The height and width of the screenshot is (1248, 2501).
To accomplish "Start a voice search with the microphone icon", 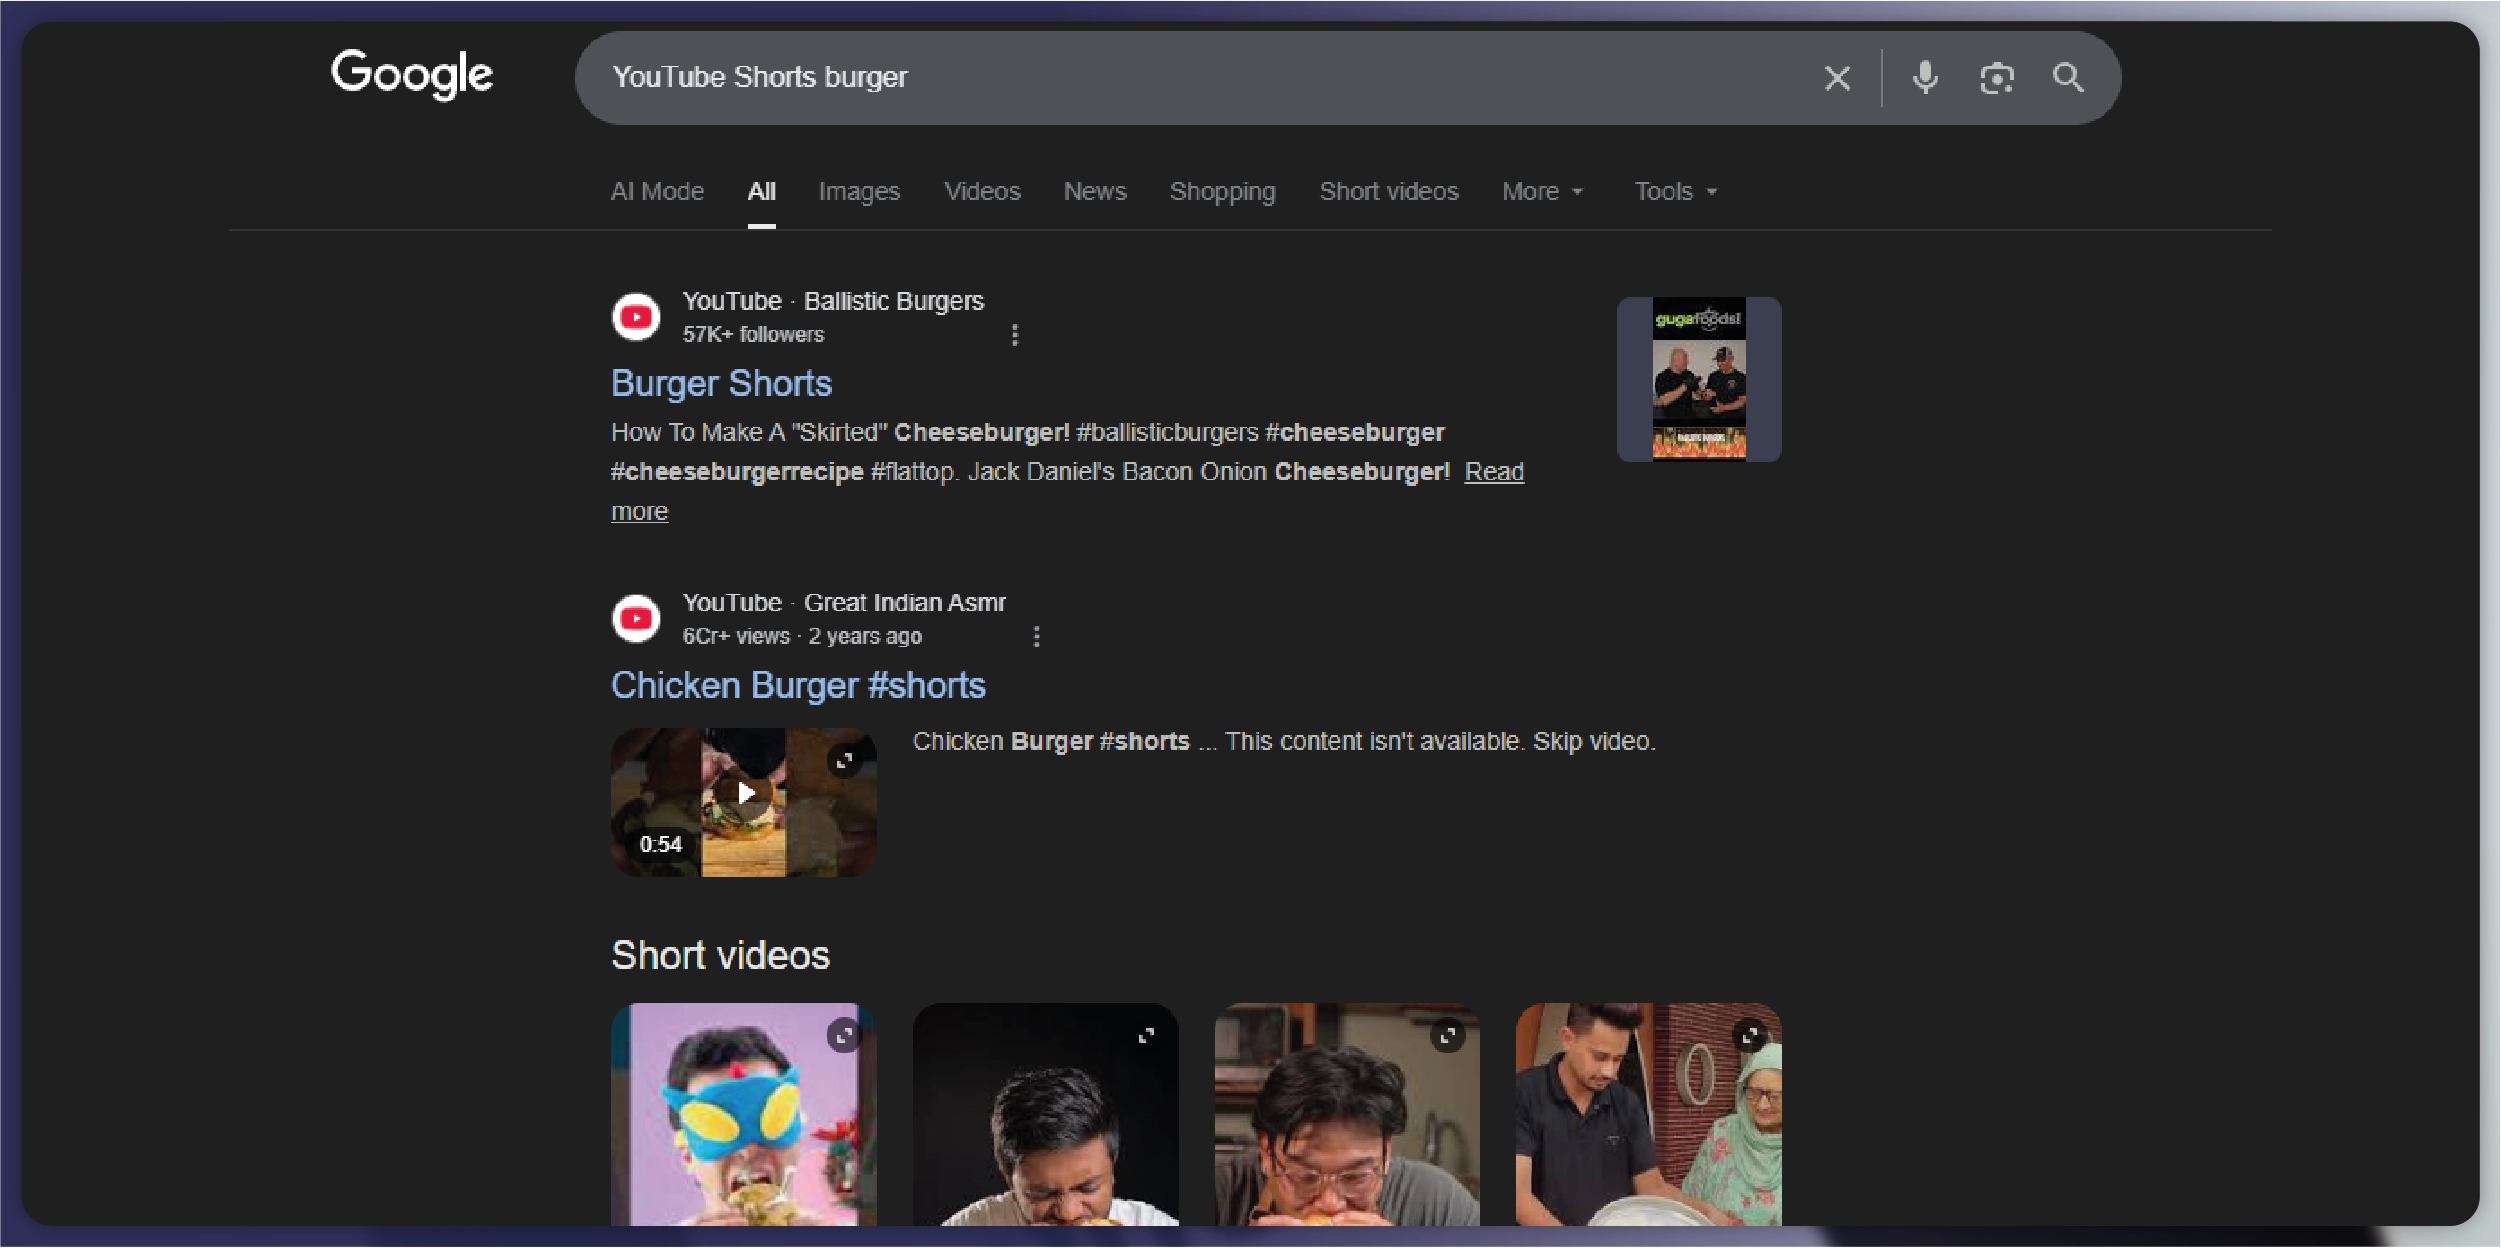I will pos(1925,77).
